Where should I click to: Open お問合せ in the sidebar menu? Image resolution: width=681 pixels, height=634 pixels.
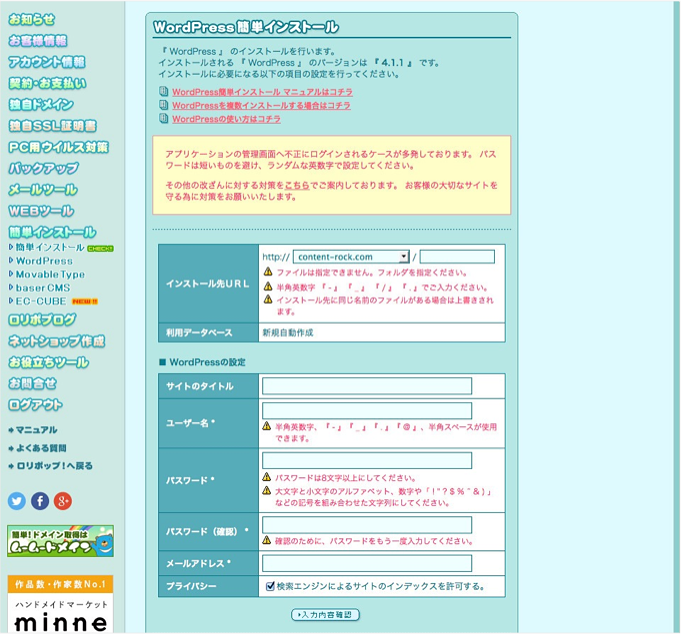click(x=33, y=383)
